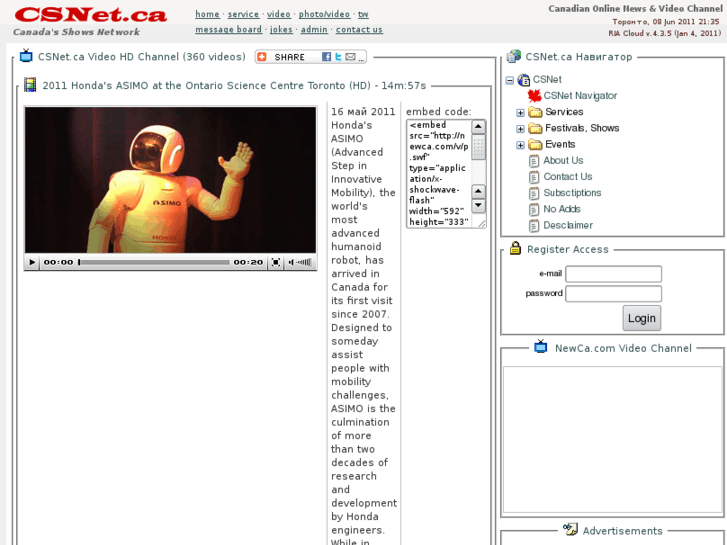Click the Register Access padlock icon

coord(515,248)
